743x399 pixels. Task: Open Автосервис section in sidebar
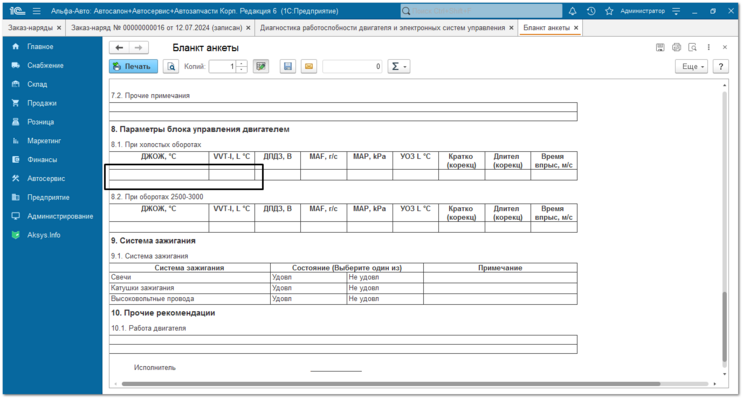46,179
